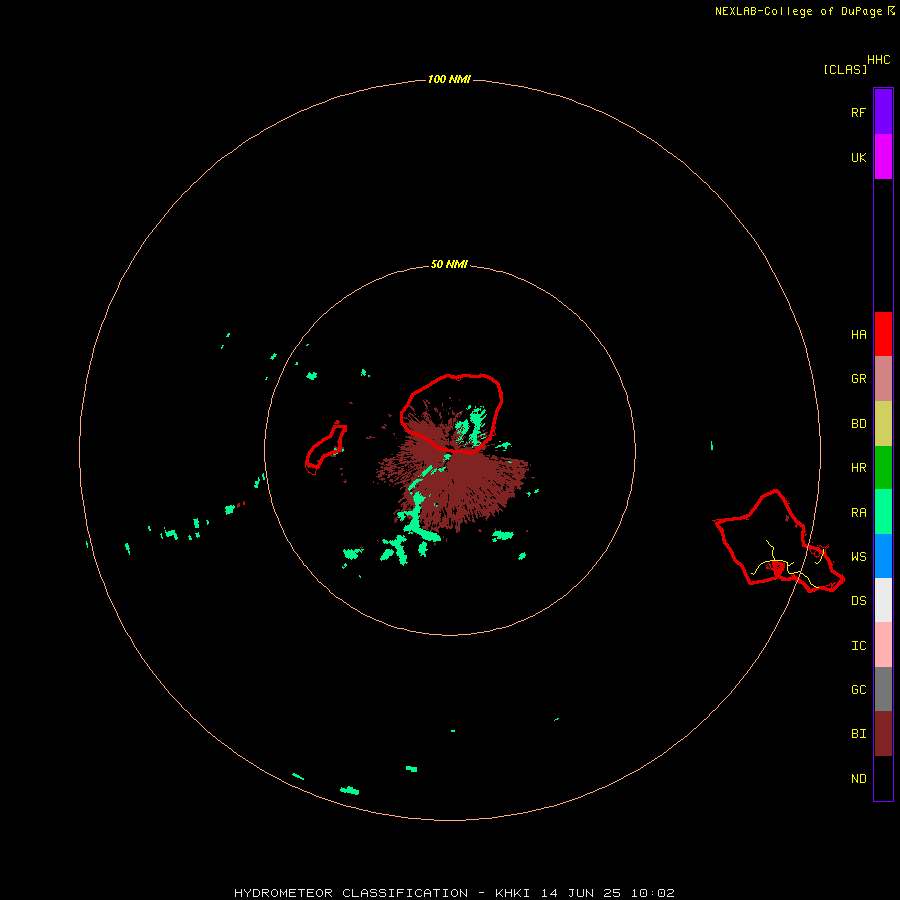Screen dimensions: 900x900
Task: Click the UK legend label
Action: click(x=858, y=157)
